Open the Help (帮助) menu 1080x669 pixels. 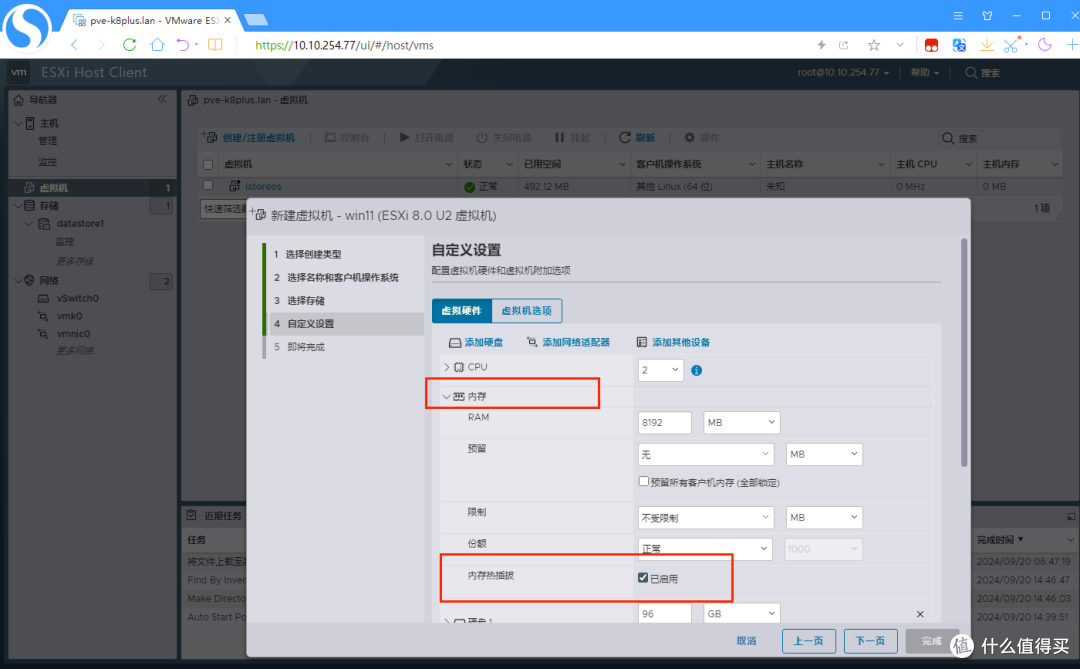click(925, 72)
